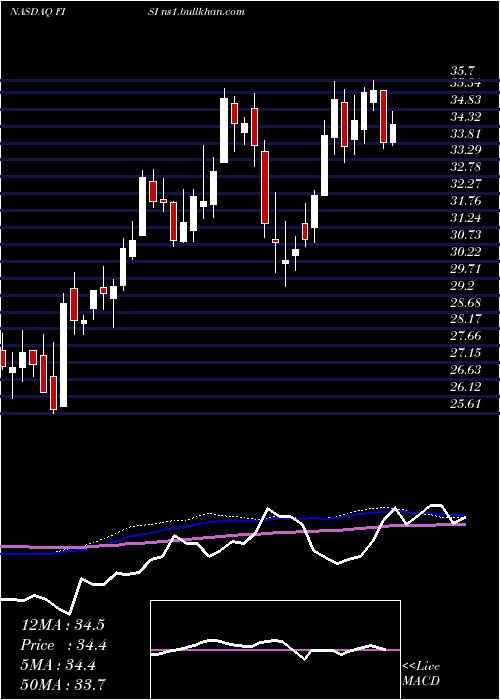Select the 34.83 price axis label
The image size is (500, 700).
tap(466, 100)
